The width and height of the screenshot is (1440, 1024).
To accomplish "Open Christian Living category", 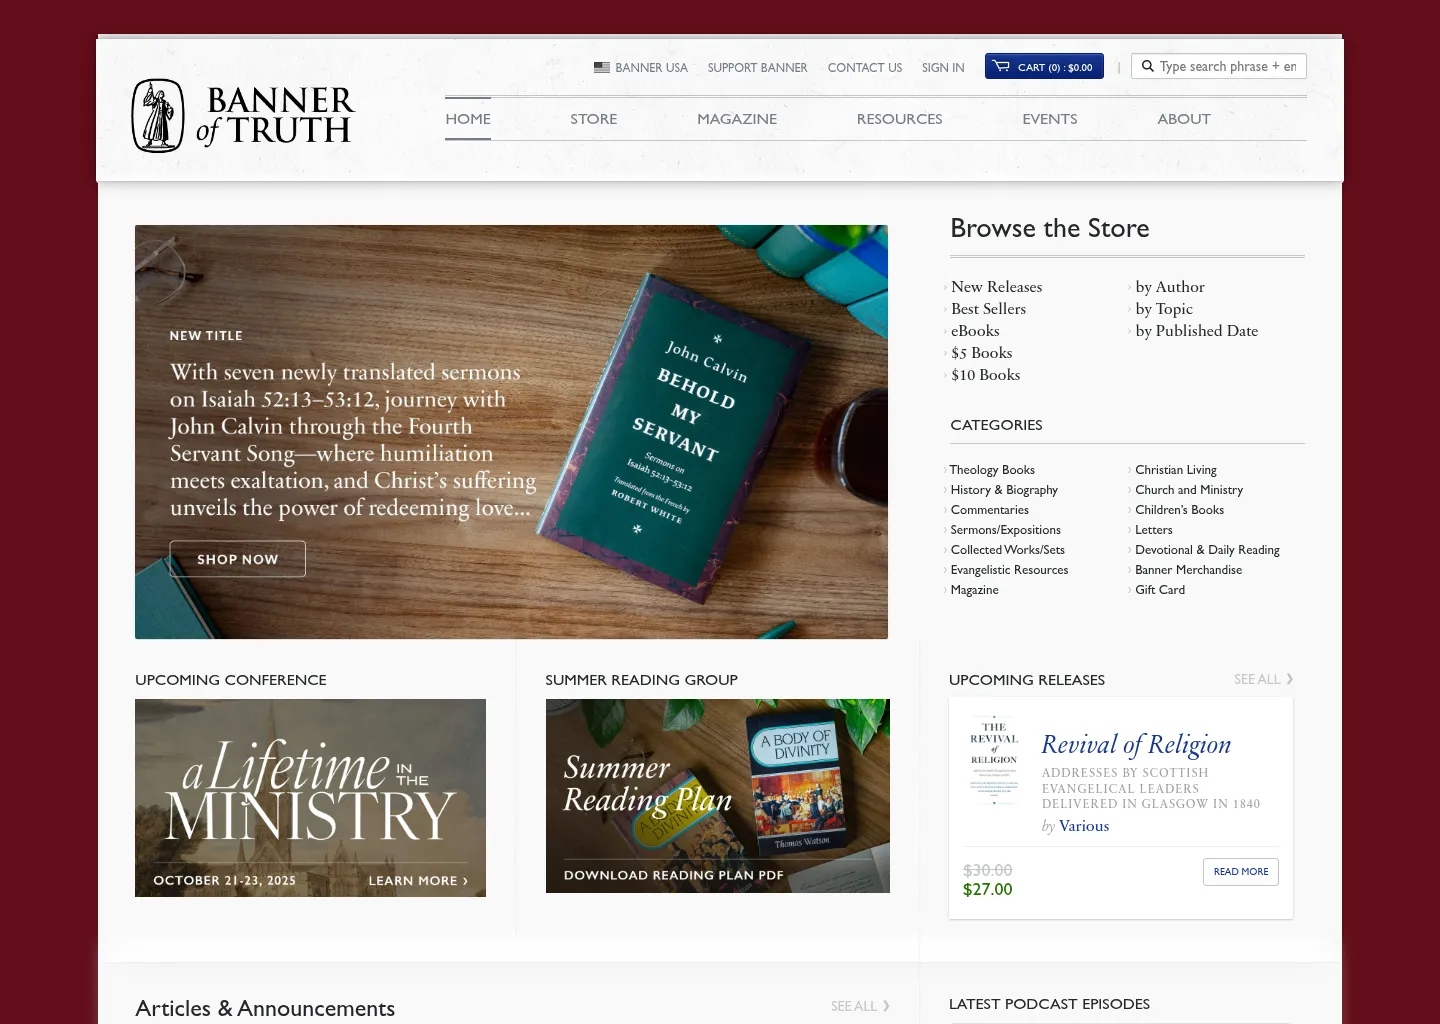I will 1176,470.
